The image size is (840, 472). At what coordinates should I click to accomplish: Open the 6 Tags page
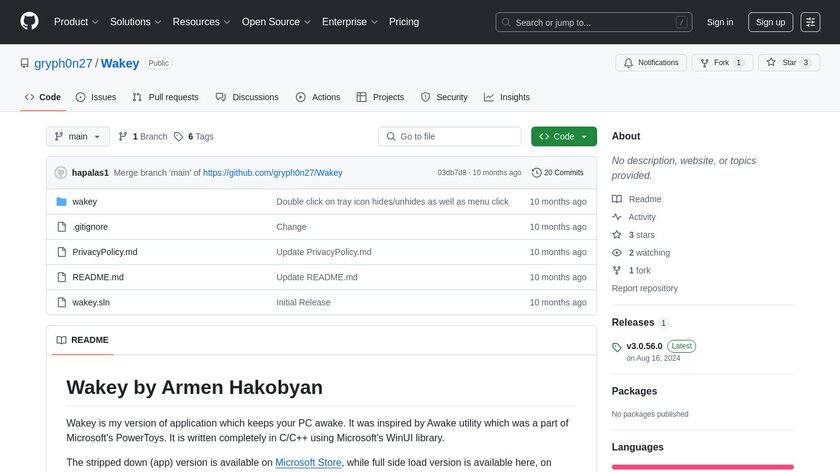tap(194, 136)
